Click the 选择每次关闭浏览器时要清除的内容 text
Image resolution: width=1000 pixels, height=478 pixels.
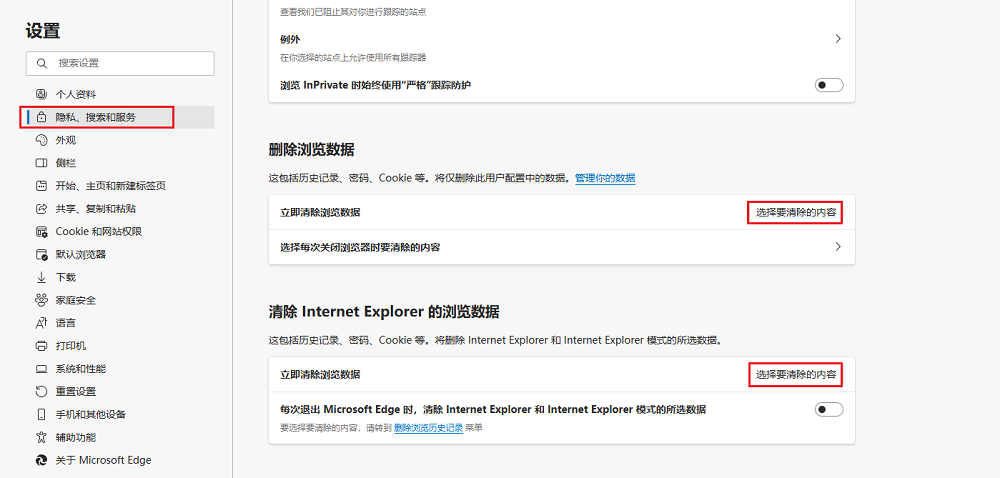[x=360, y=247]
